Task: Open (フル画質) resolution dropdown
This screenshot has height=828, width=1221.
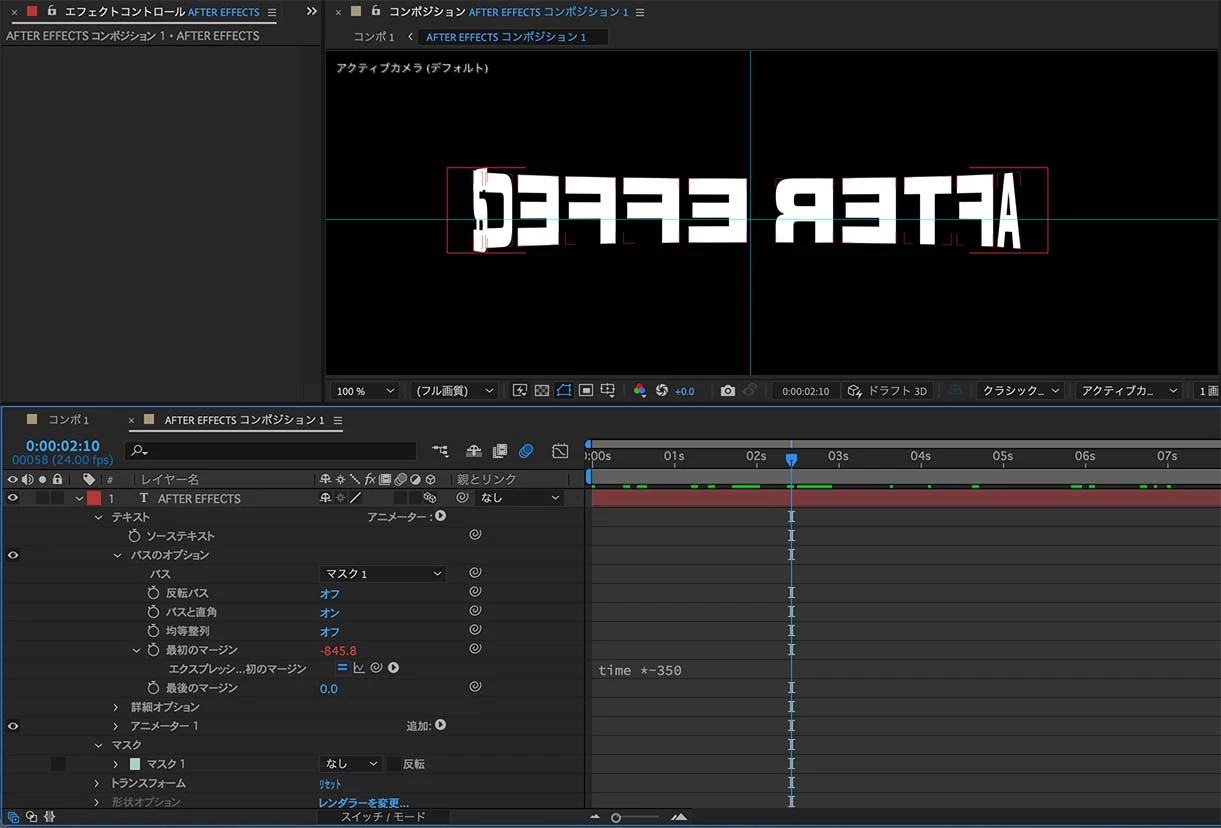Action: pos(455,391)
